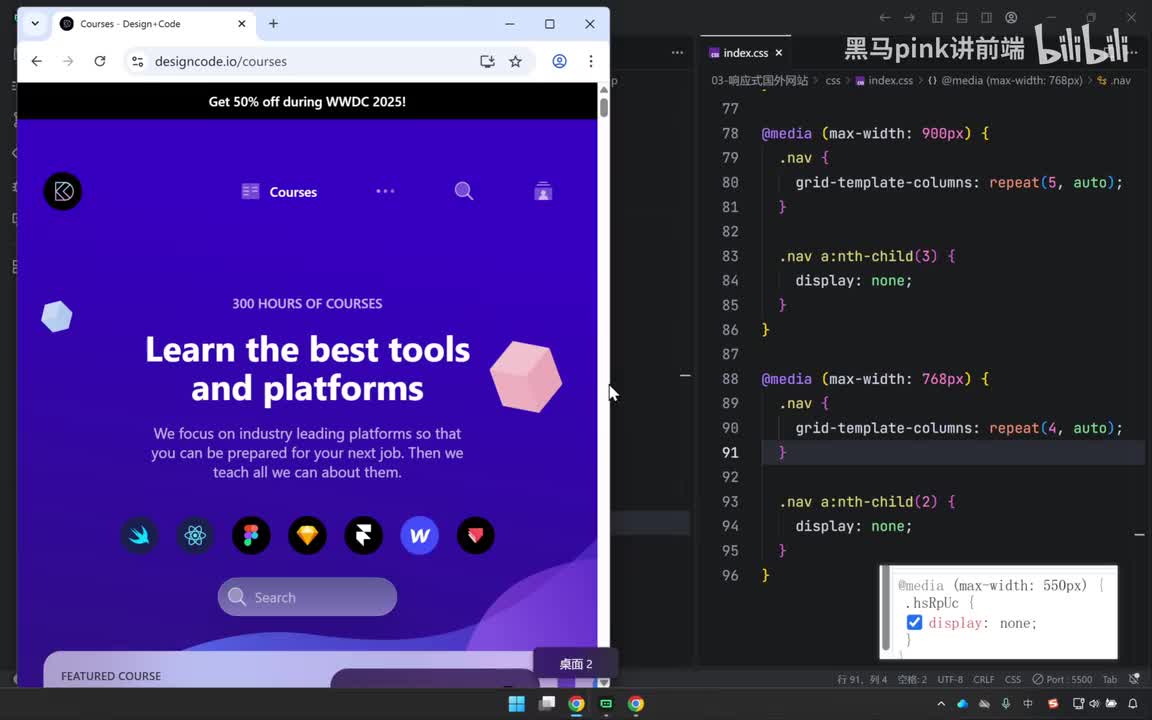Open the Windows Start menu
Screen dimensions: 1152x720
(x=516, y=704)
